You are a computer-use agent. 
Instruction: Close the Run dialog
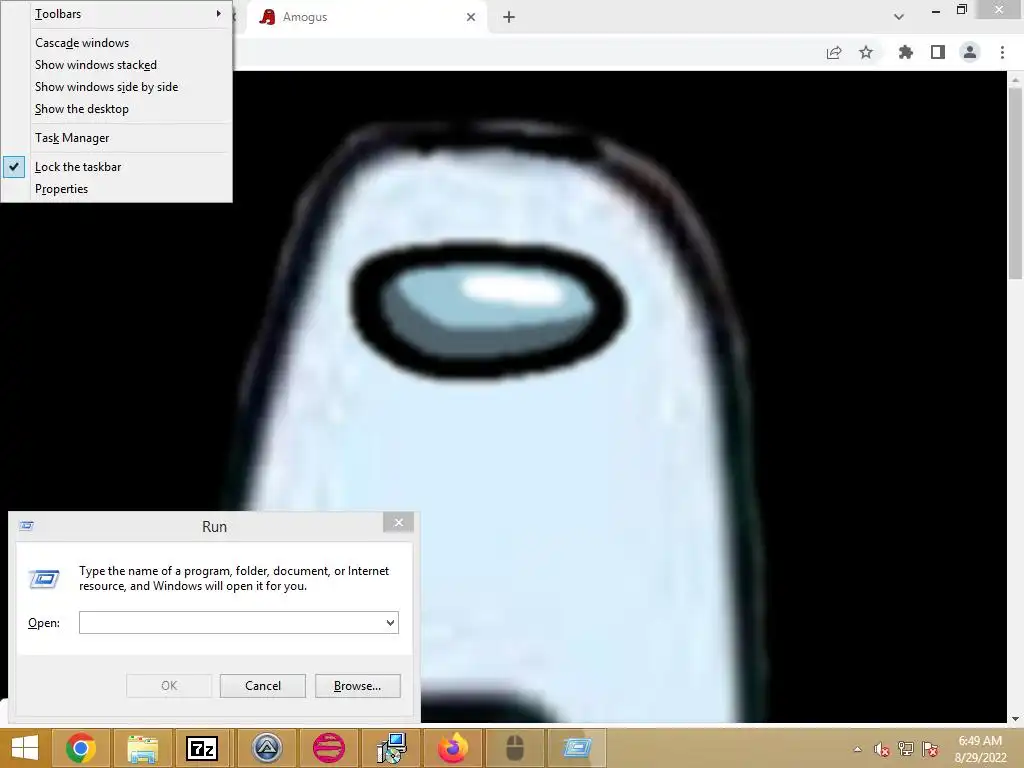point(398,522)
